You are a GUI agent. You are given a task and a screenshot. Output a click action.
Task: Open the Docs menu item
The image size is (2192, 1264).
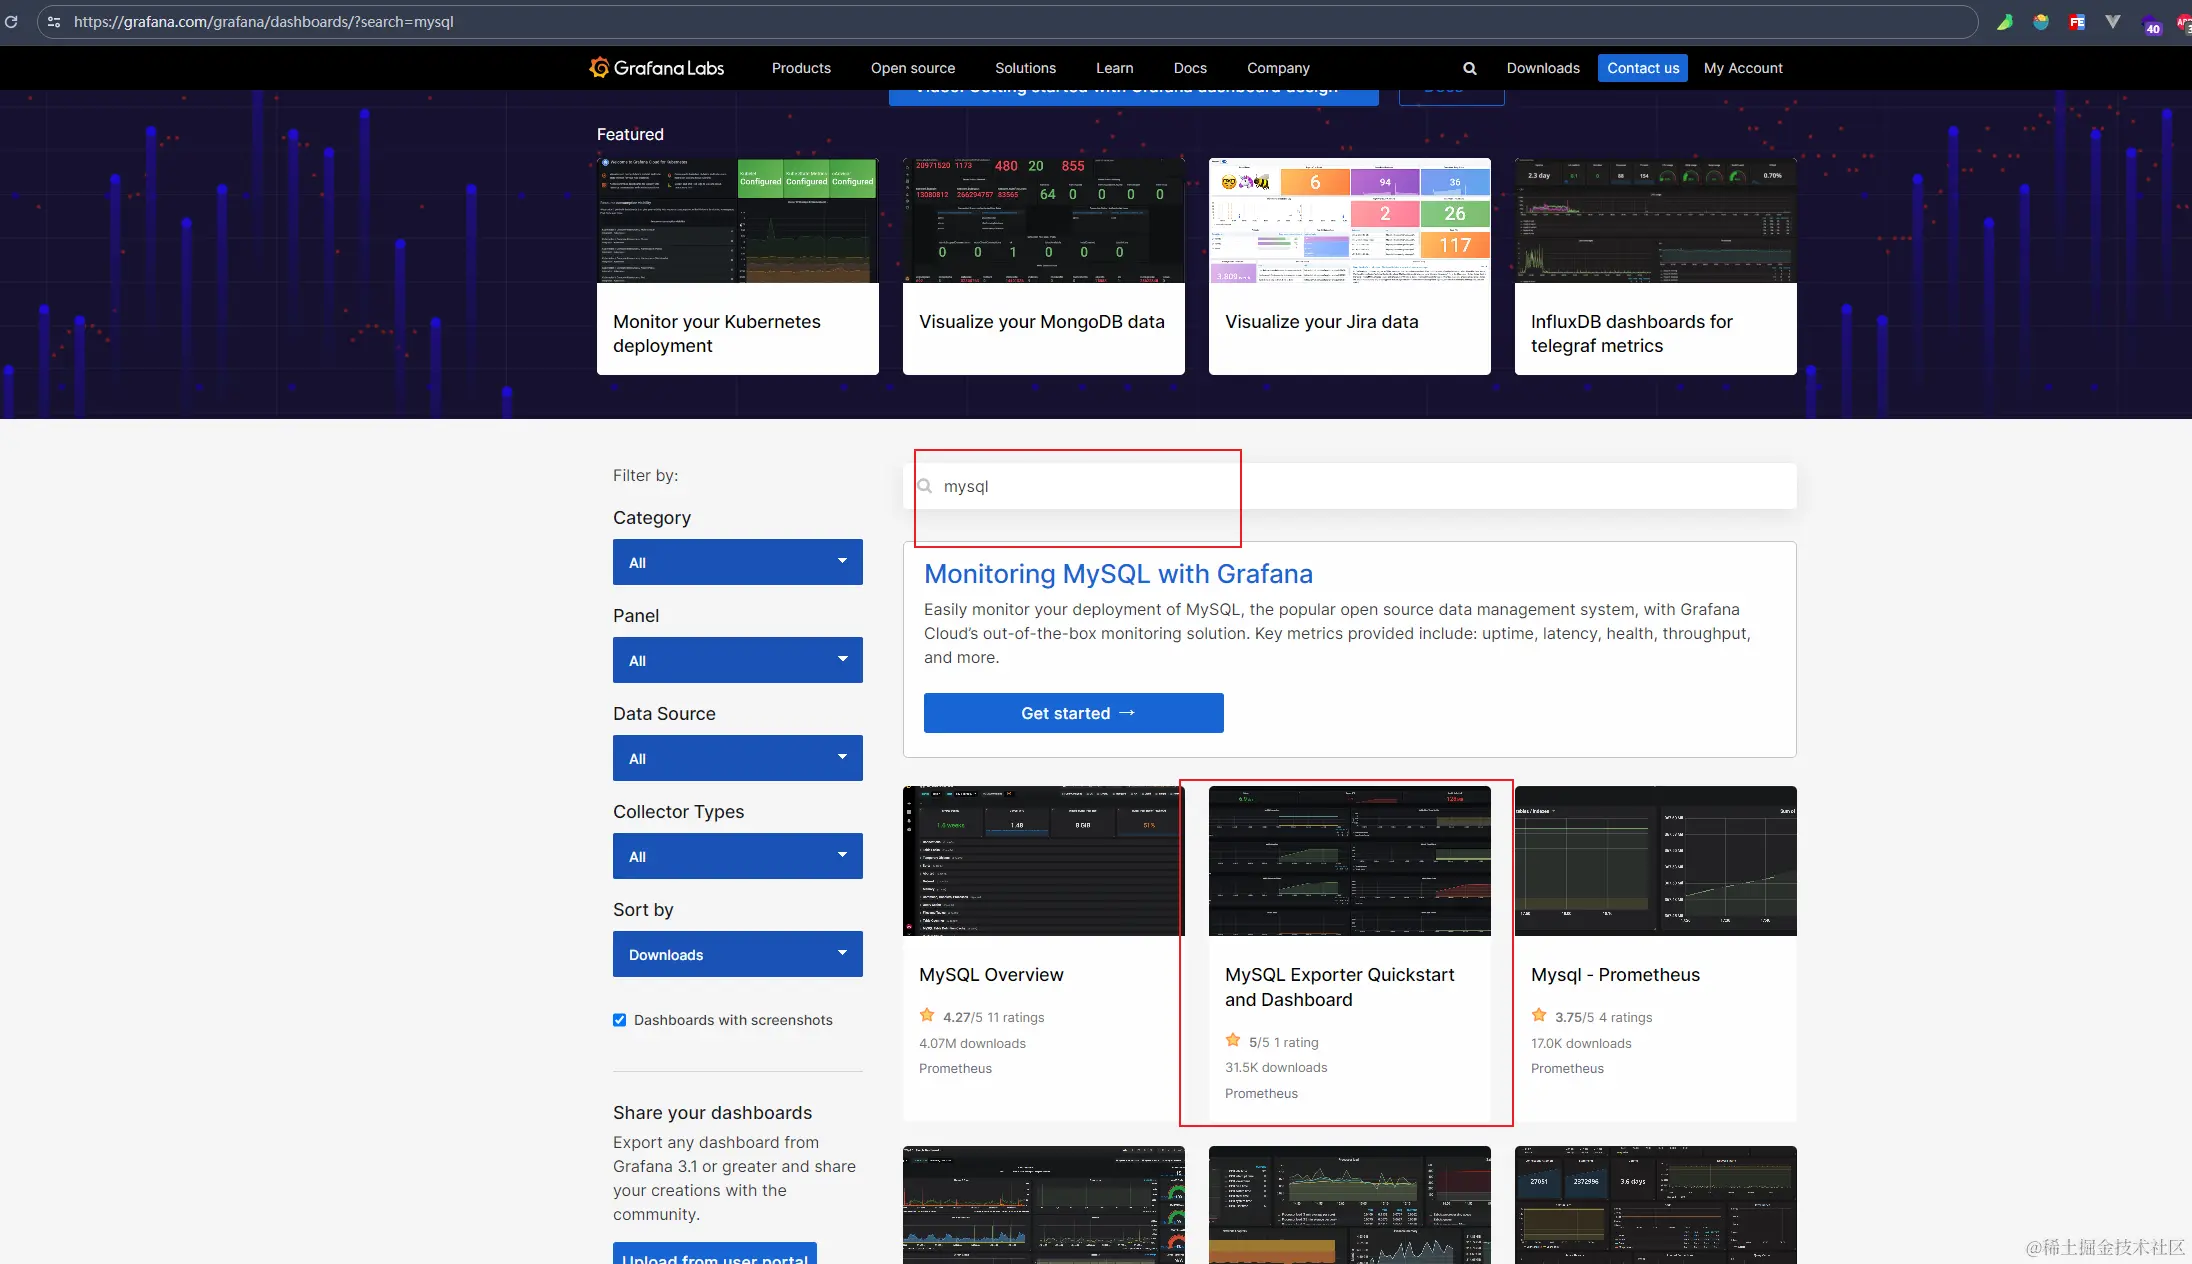pyautogui.click(x=1189, y=68)
